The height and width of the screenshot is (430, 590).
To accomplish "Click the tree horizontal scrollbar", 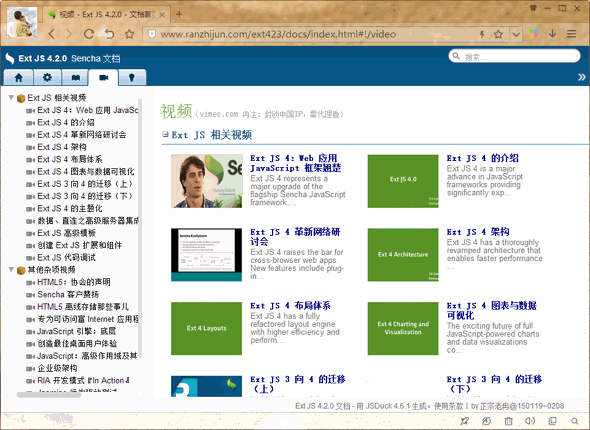I will 49,395.
